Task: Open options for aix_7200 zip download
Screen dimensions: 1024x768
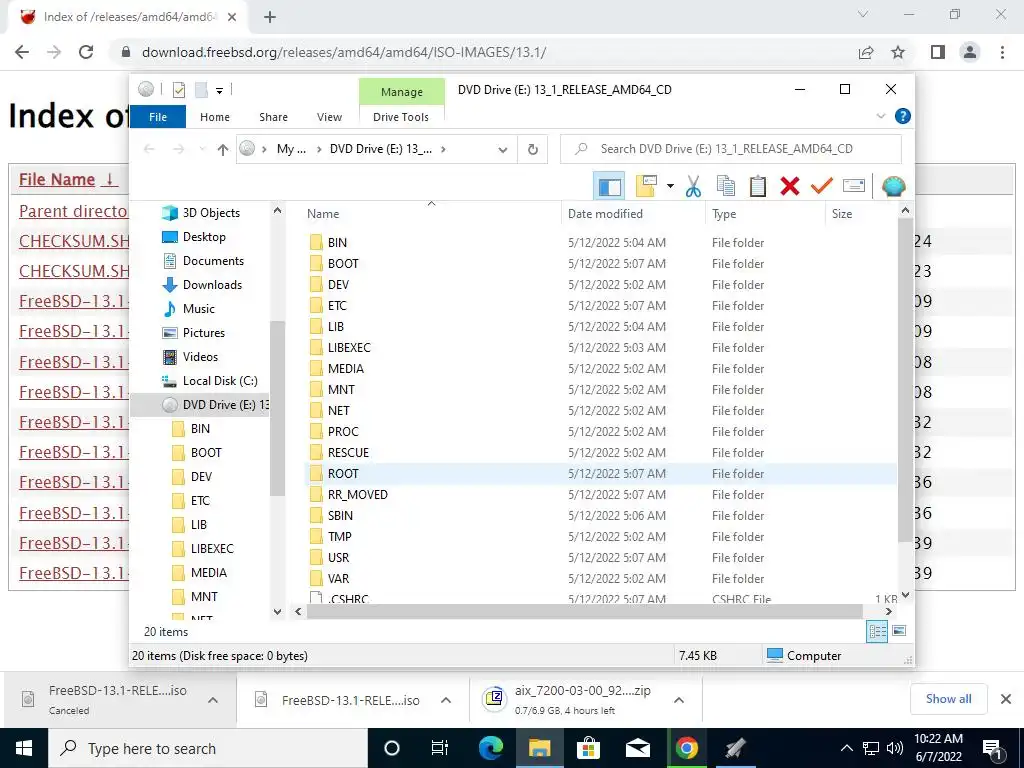Action: (x=679, y=700)
